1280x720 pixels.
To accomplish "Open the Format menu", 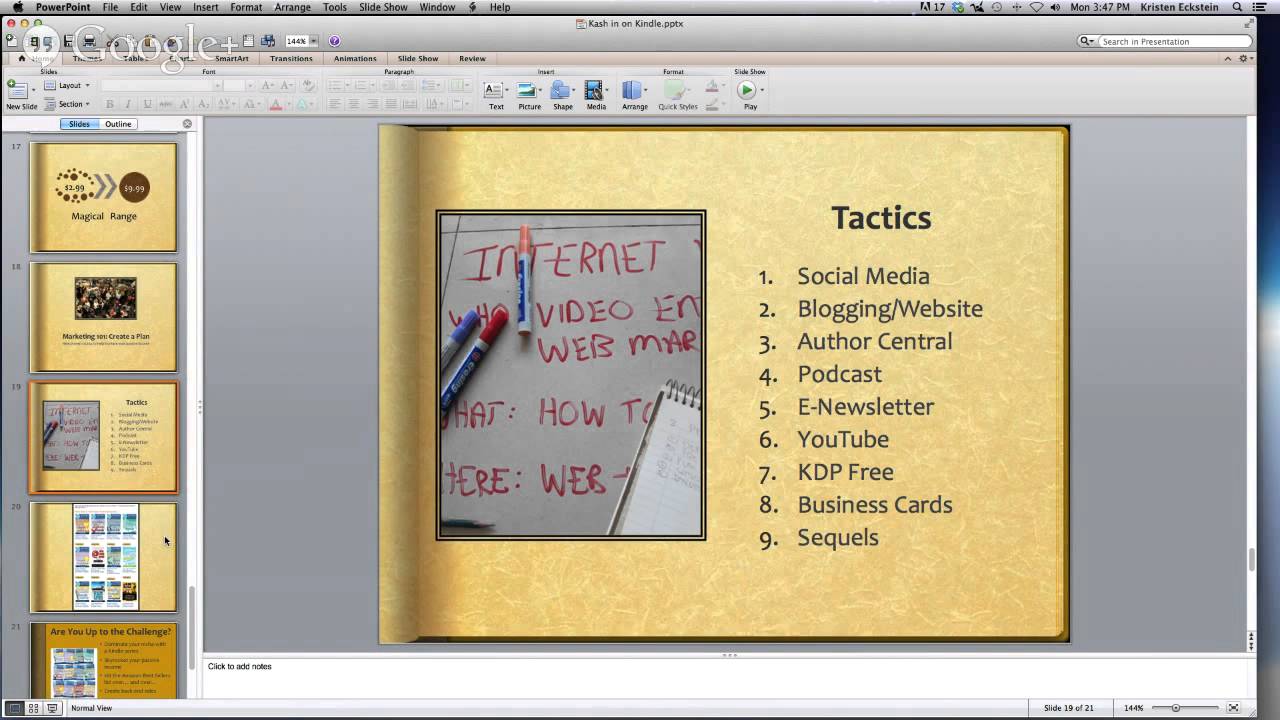I will tap(246, 7).
